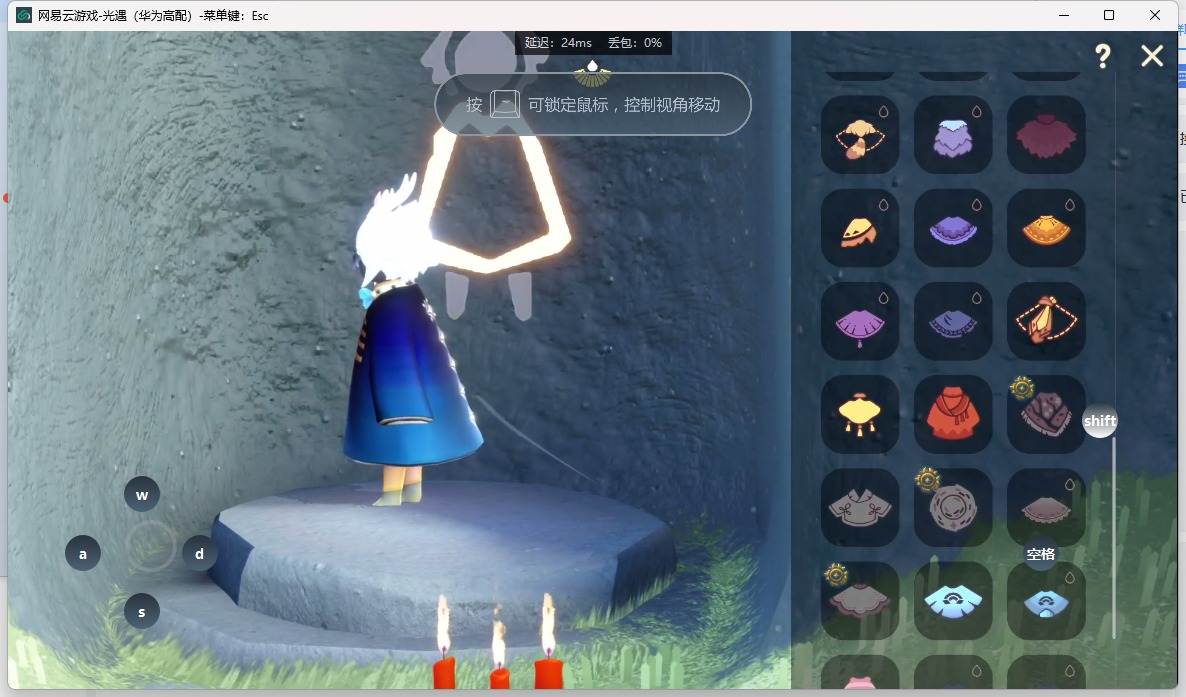The width and height of the screenshot is (1186, 697).
Task: Click the golden fan emblem above the hint
Action: (x=592, y=73)
